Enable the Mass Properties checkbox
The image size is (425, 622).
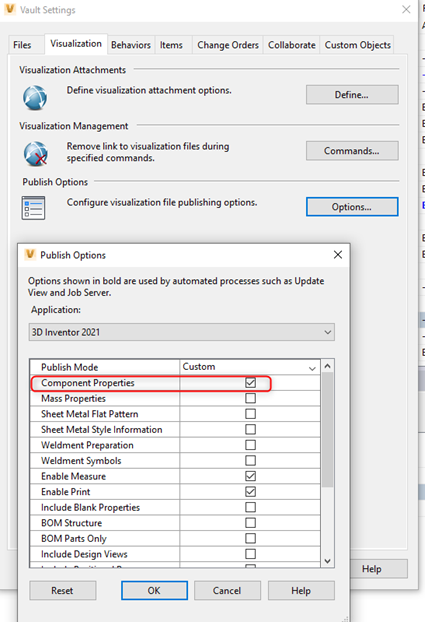(250, 398)
